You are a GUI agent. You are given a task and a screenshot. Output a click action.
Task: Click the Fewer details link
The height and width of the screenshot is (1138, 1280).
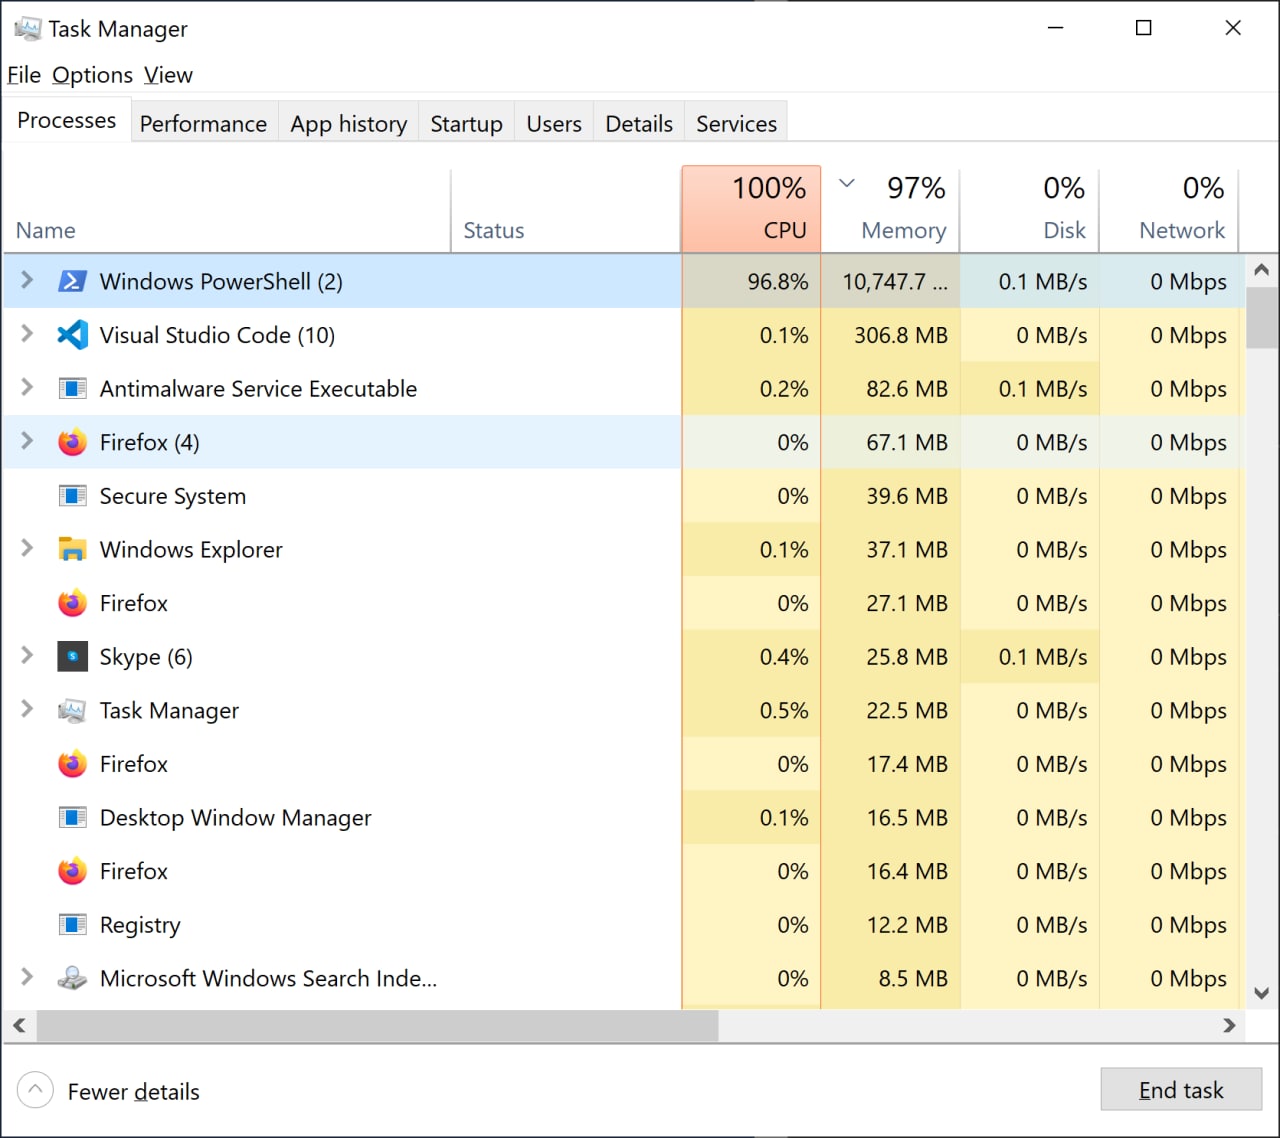pos(133,1091)
